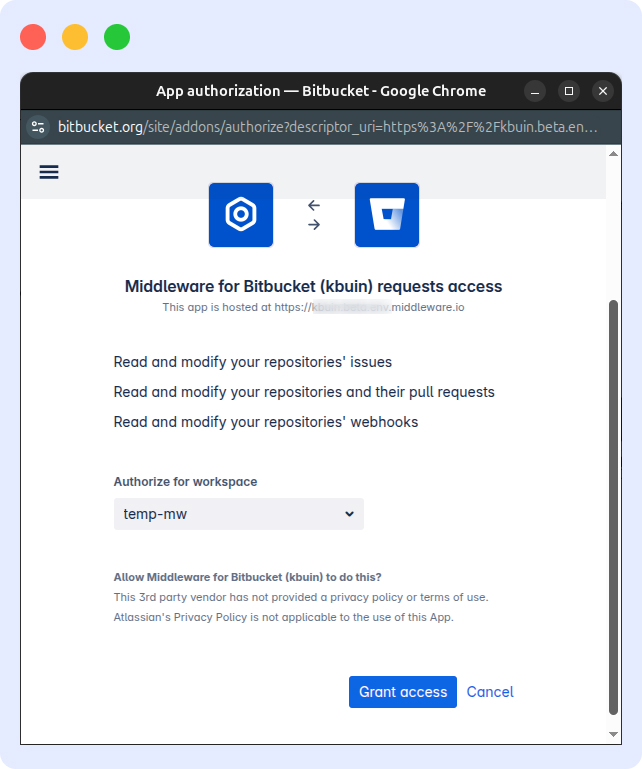This screenshot has height=769, width=642.
Task: Click the 'Authorize for workspace' label
Action: (x=185, y=482)
